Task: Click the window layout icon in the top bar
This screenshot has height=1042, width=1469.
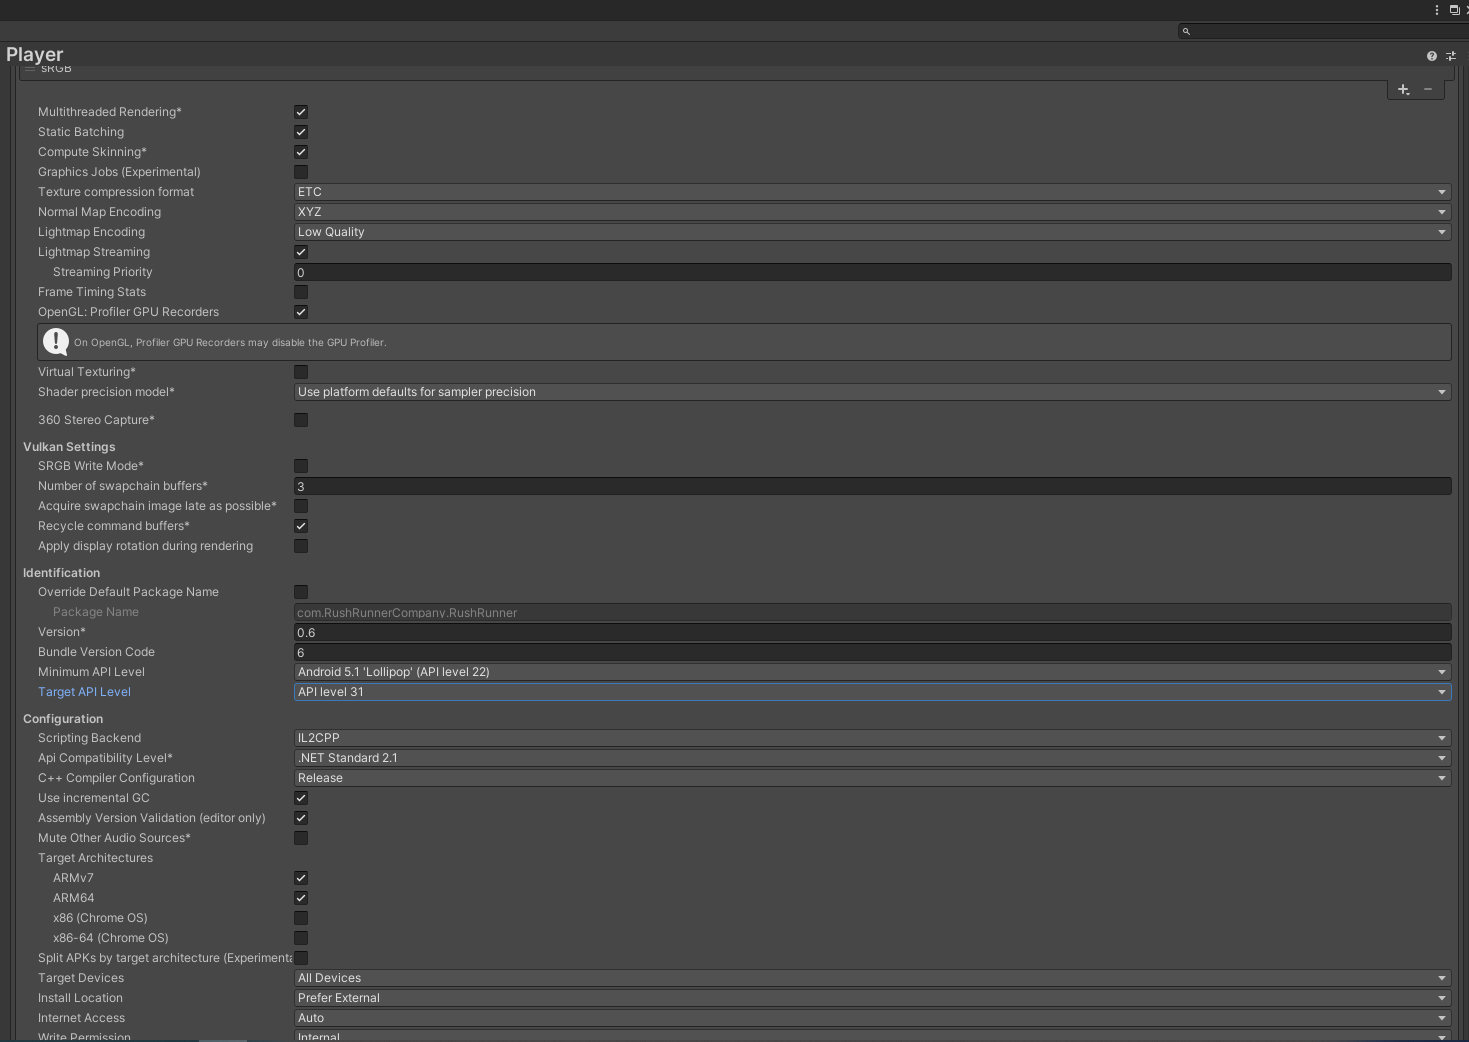Action: point(1453,9)
